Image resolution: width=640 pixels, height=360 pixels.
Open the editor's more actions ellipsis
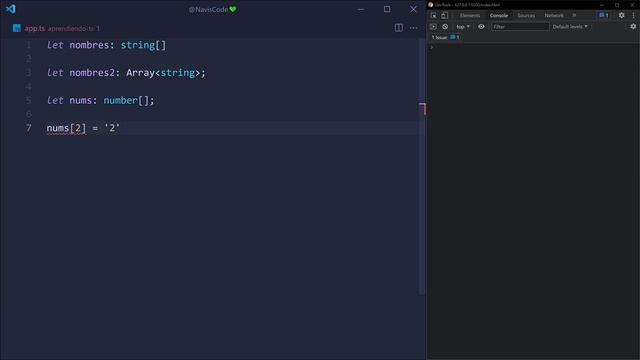(413, 28)
